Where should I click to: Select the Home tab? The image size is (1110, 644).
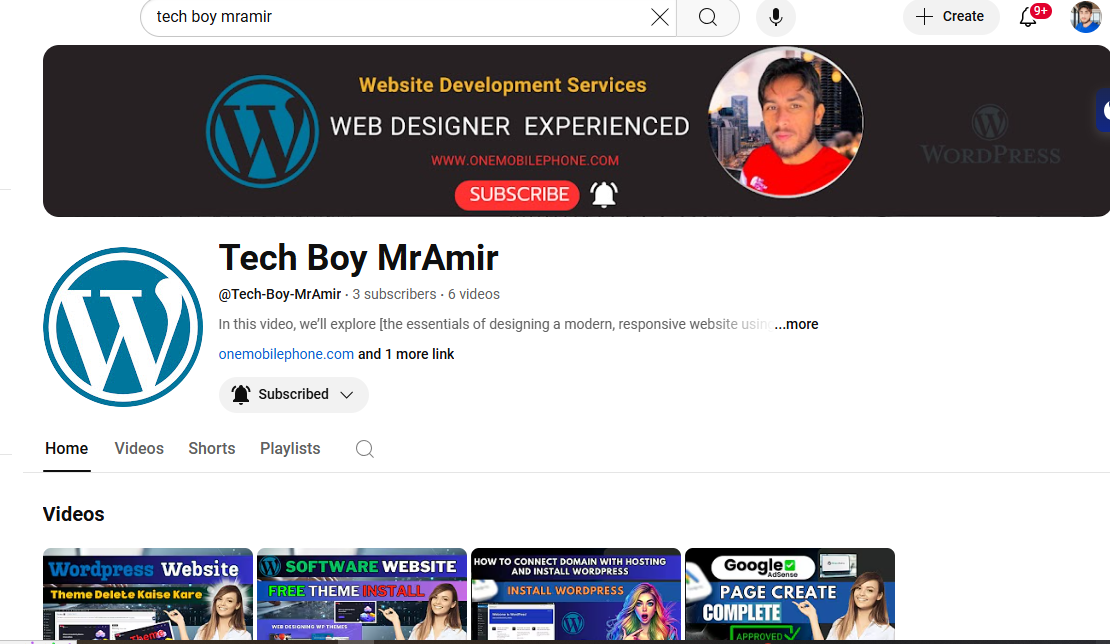67,449
